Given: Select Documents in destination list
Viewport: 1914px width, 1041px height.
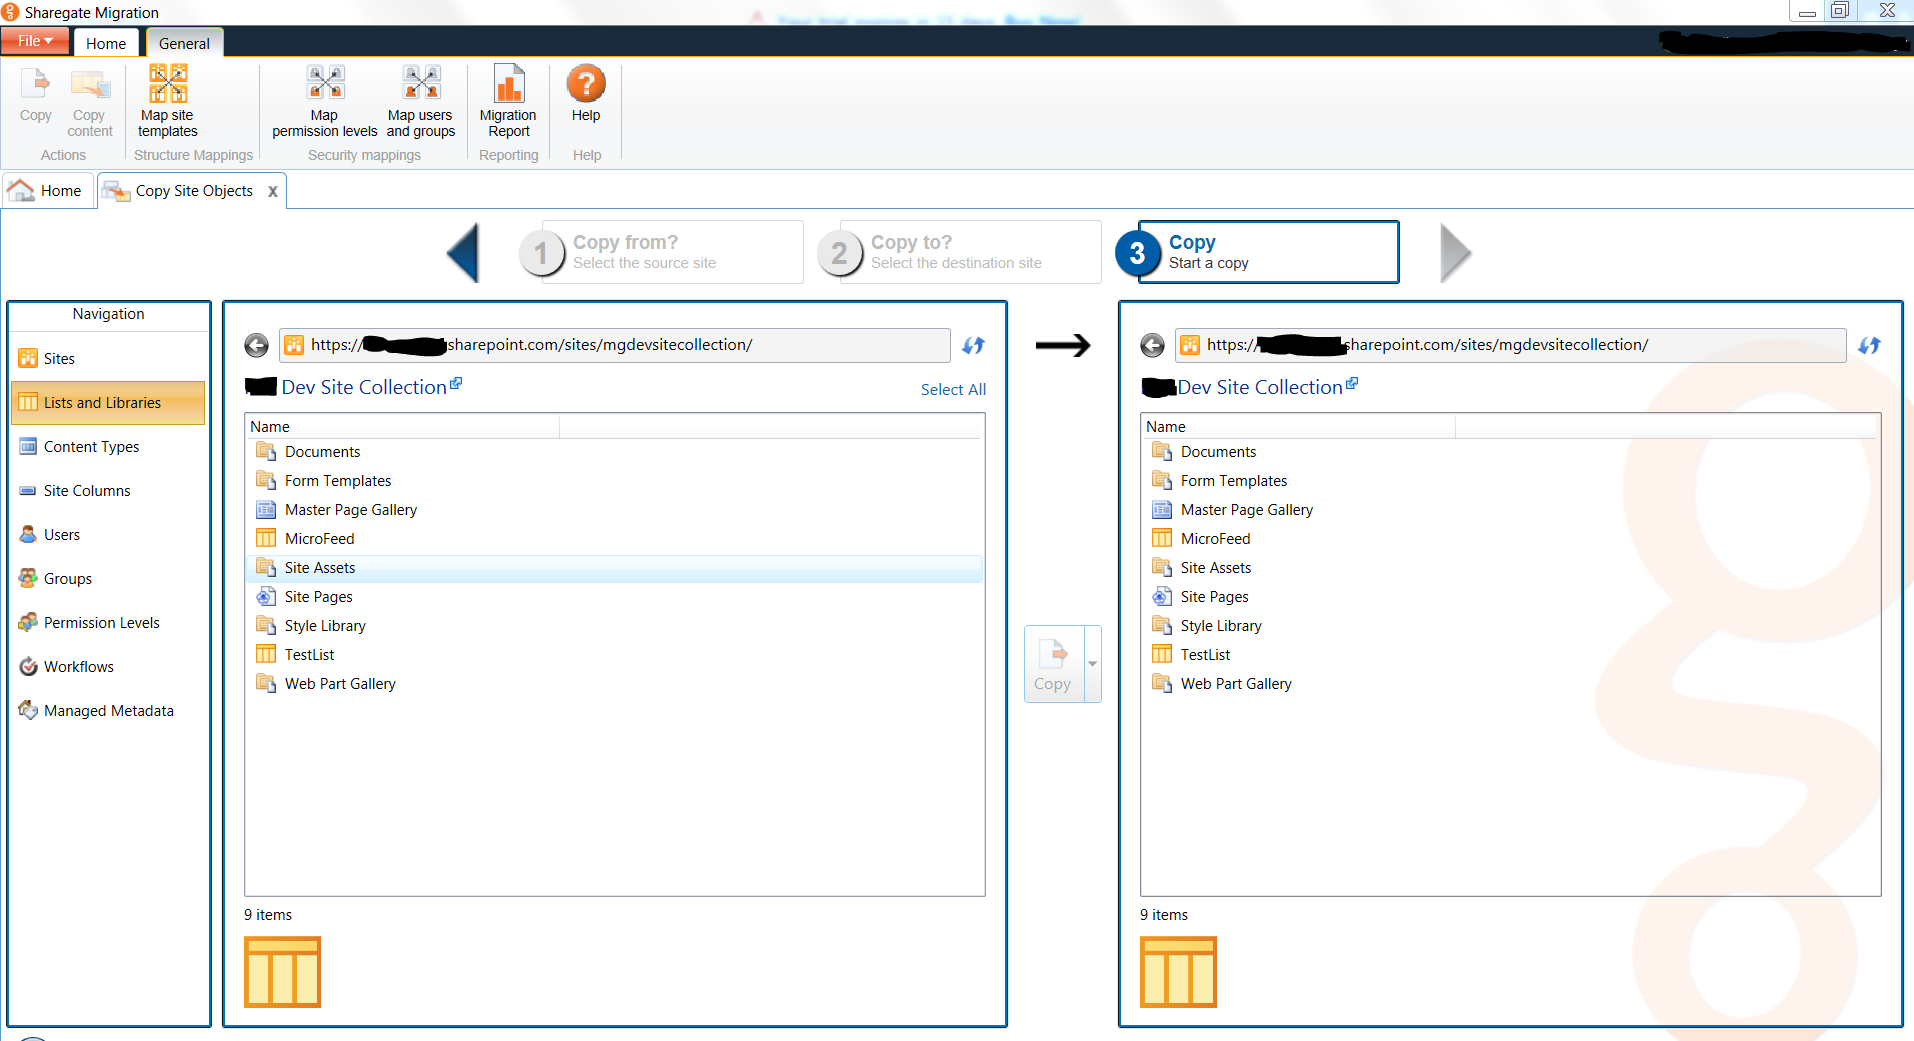Looking at the screenshot, I should pyautogui.click(x=1510, y=452).
